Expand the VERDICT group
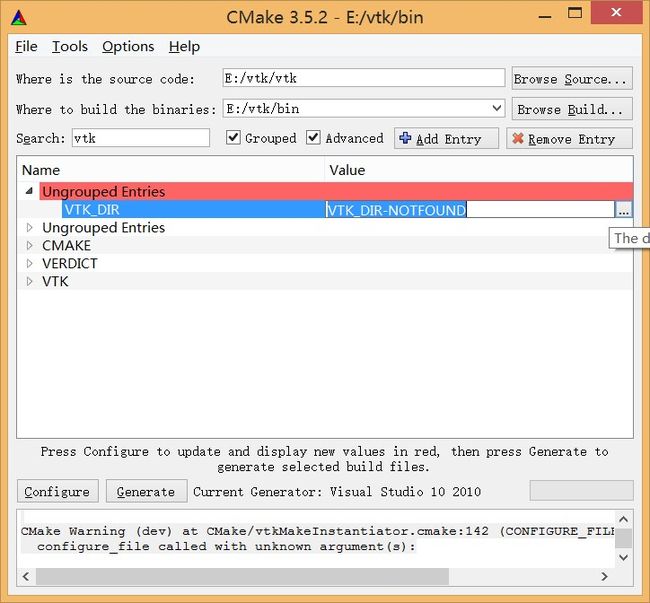Image resolution: width=650 pixels, height=603 pixels. tap(29, 263)
